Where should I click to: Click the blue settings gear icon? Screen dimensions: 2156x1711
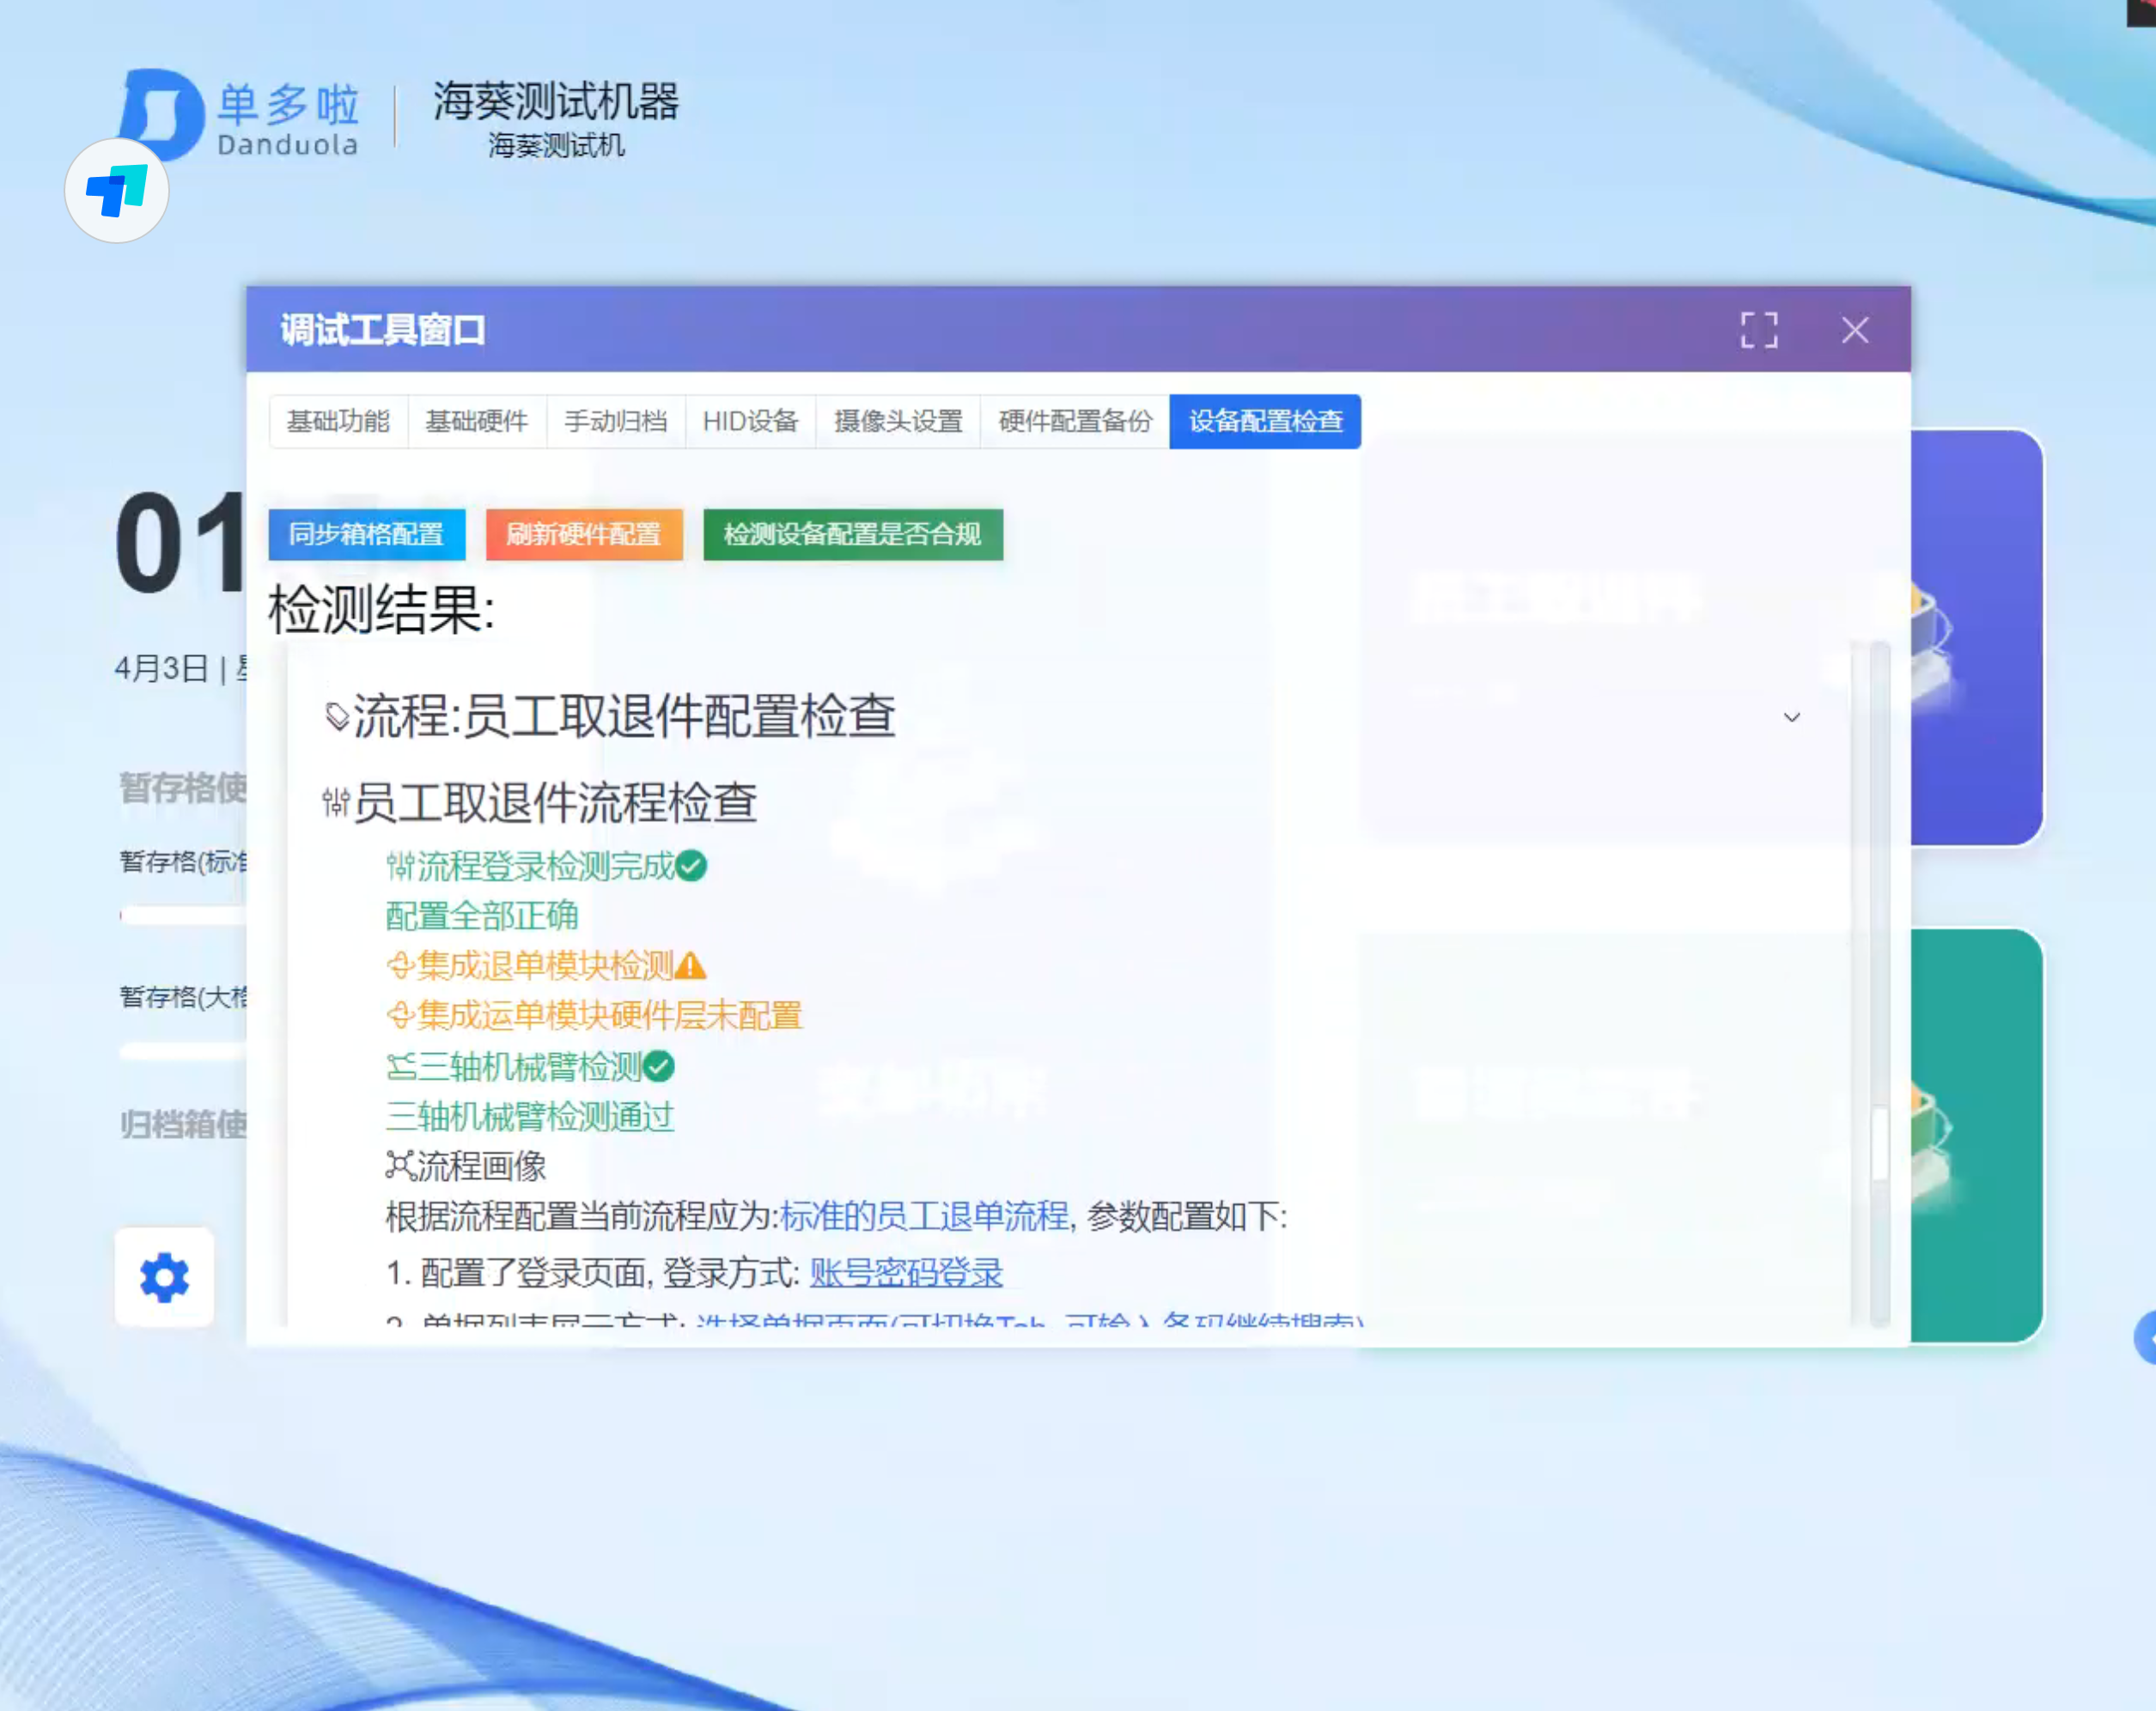point(164,1277)
